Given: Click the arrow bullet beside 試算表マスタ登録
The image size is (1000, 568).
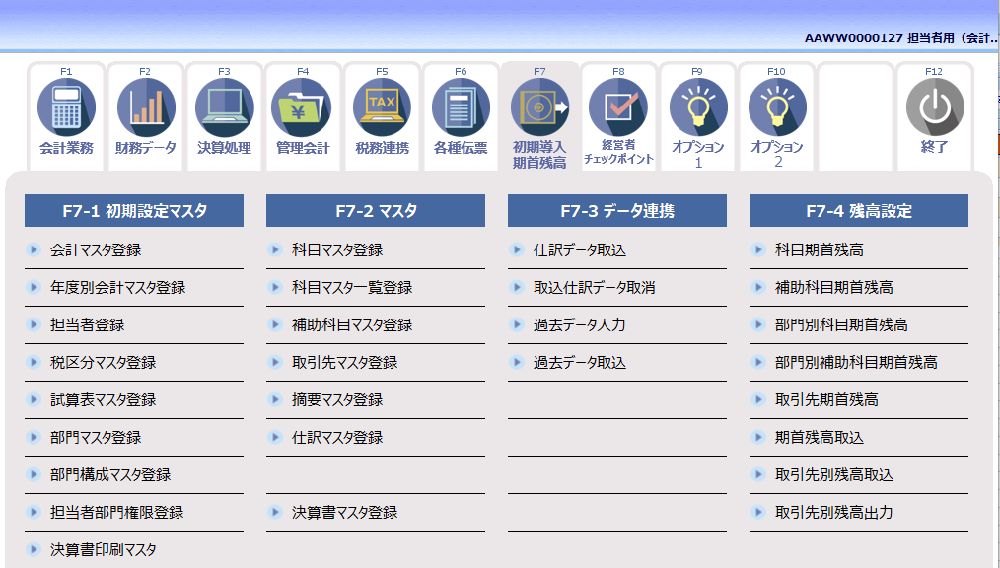Looking at the screenshot, I should click(33, 399).
